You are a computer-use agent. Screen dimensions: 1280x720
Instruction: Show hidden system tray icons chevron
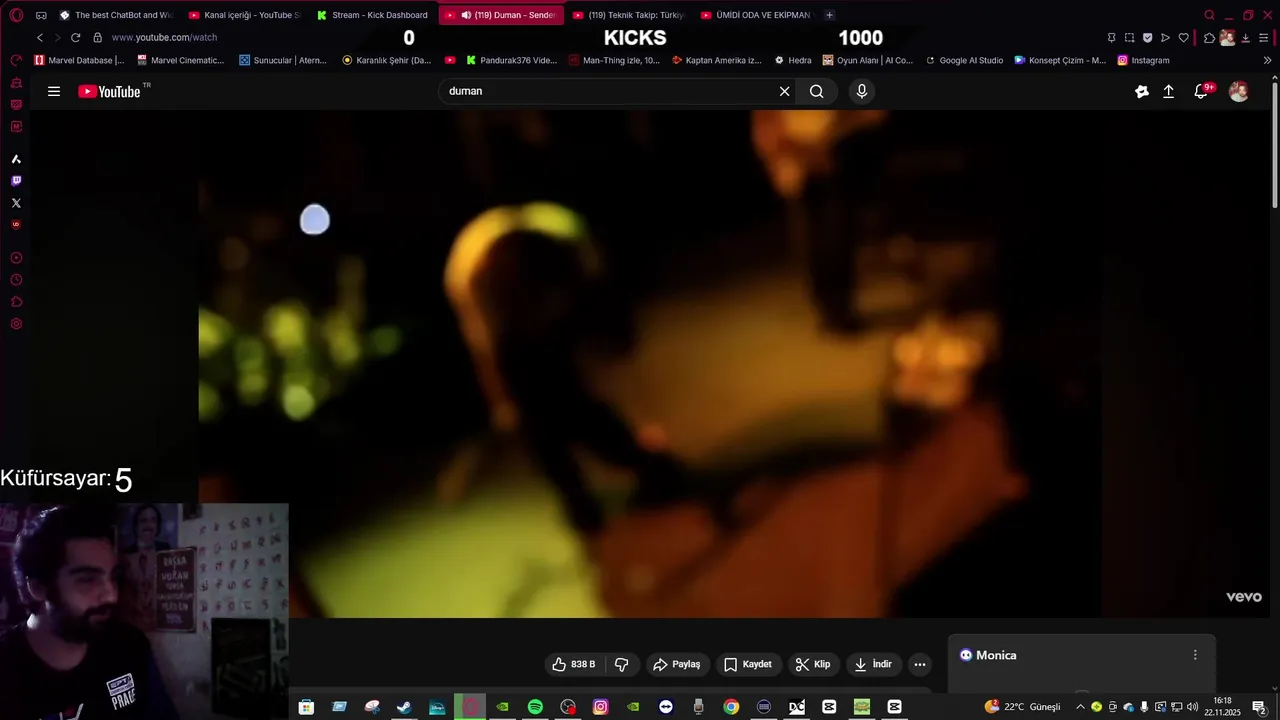pyautogui.click(x=1080, y=707)
